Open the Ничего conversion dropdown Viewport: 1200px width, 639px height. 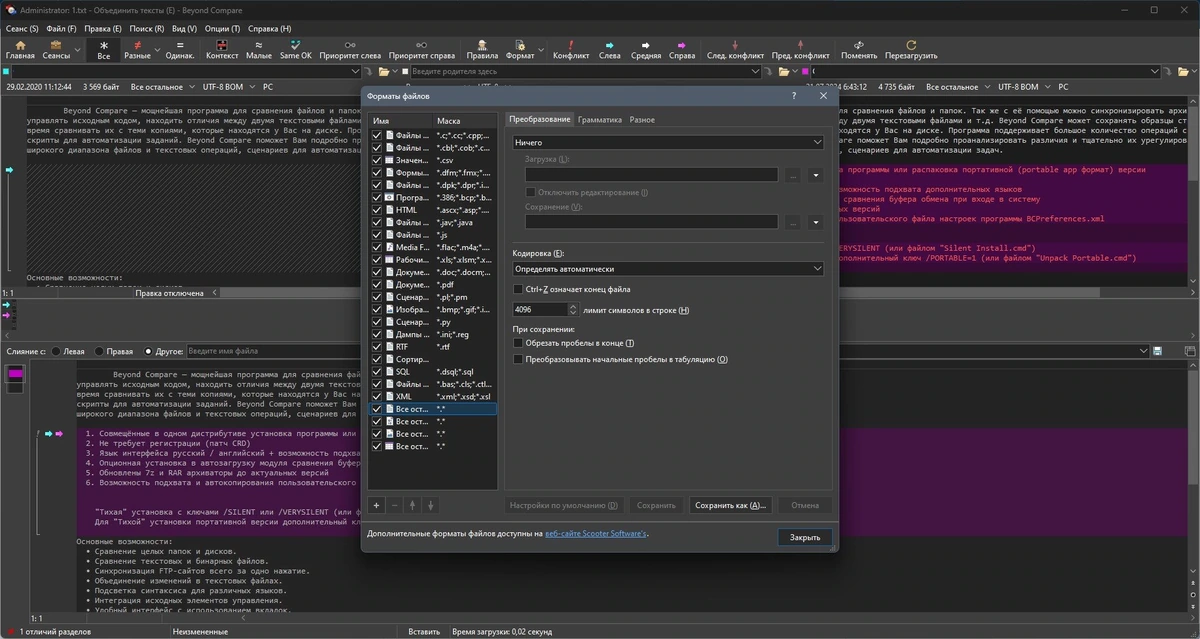point(667,143)
